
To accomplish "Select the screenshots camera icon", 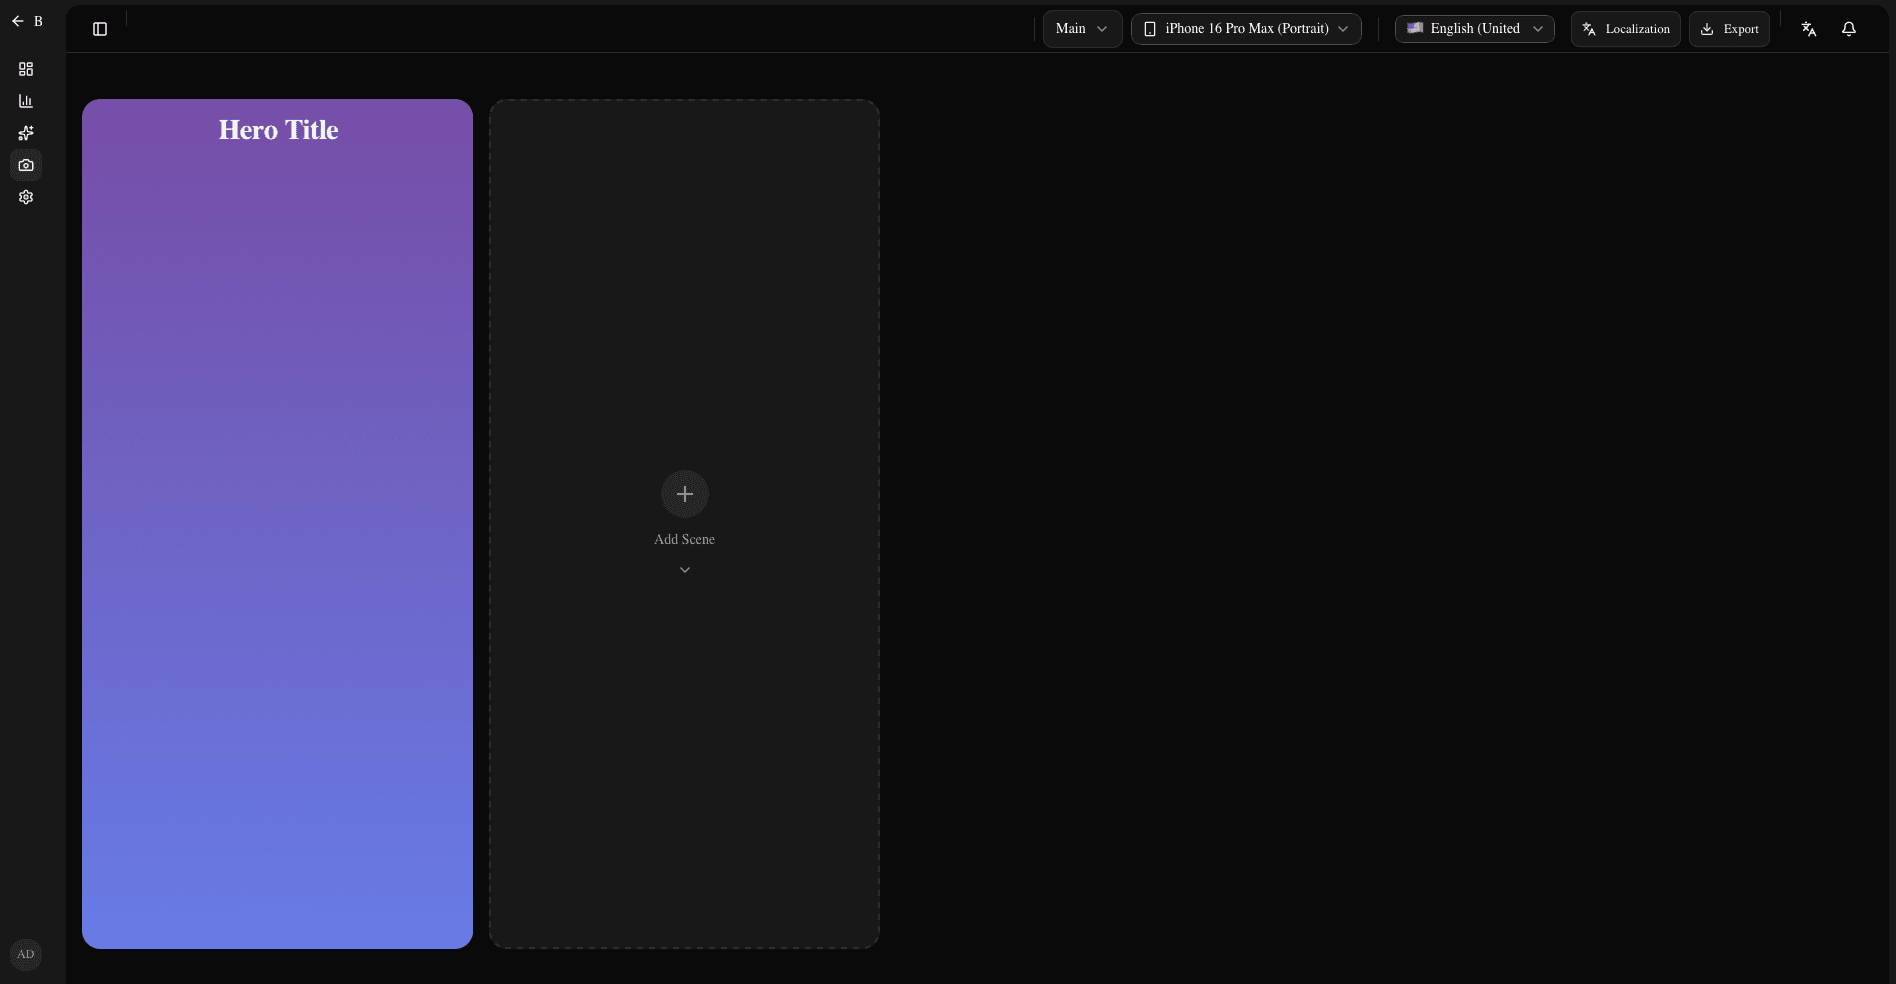I will point(26,165).
